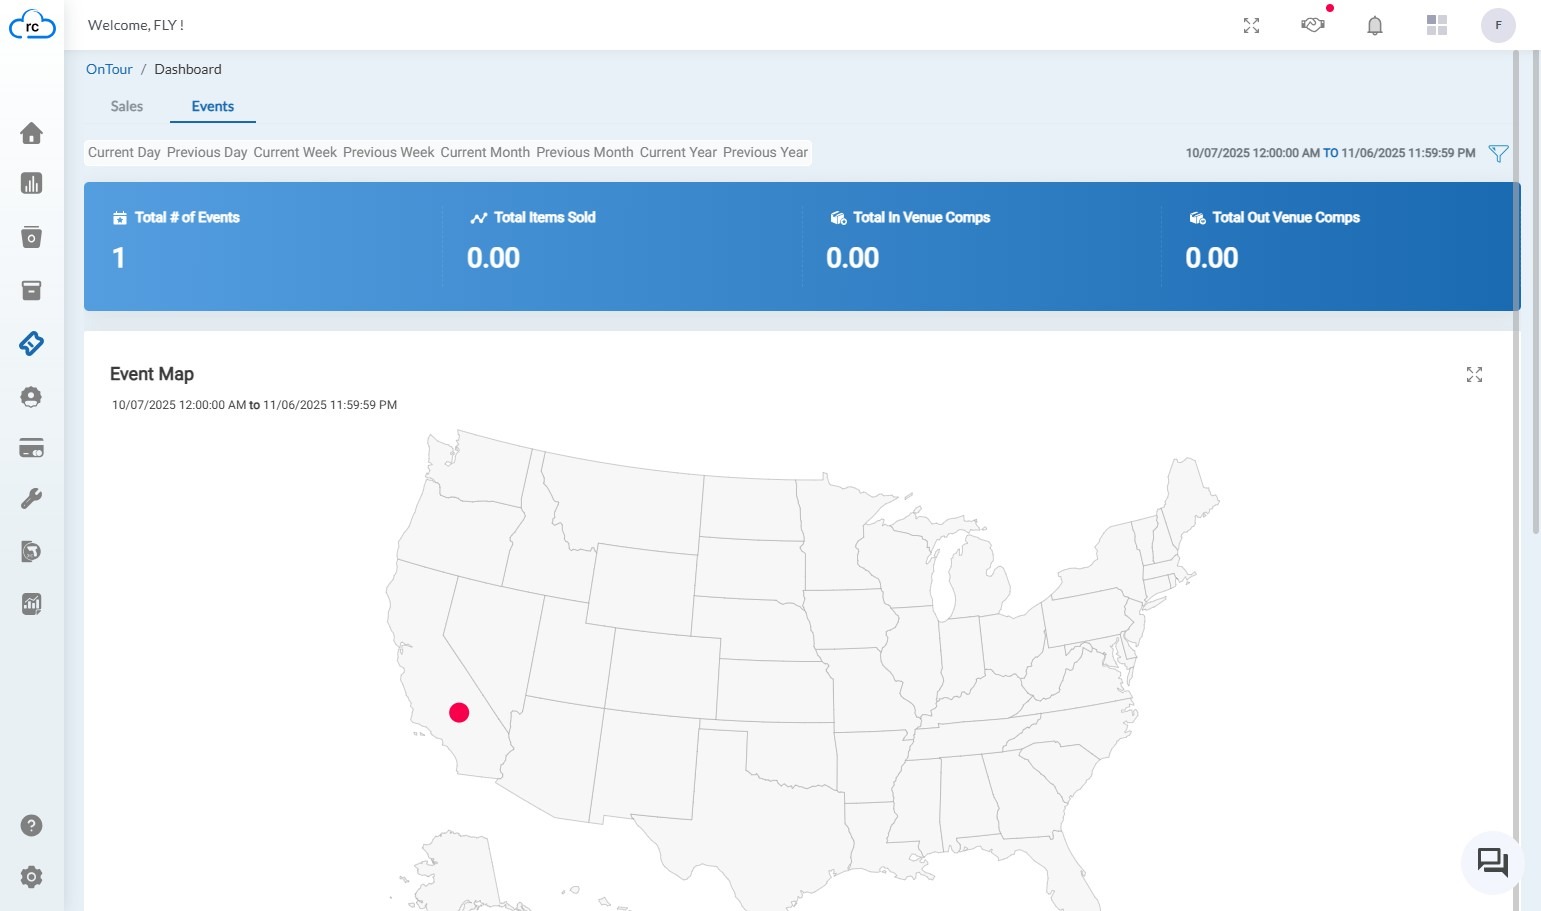1541x911 pixels.
Task: Select the Events tab
Action: 213,106
